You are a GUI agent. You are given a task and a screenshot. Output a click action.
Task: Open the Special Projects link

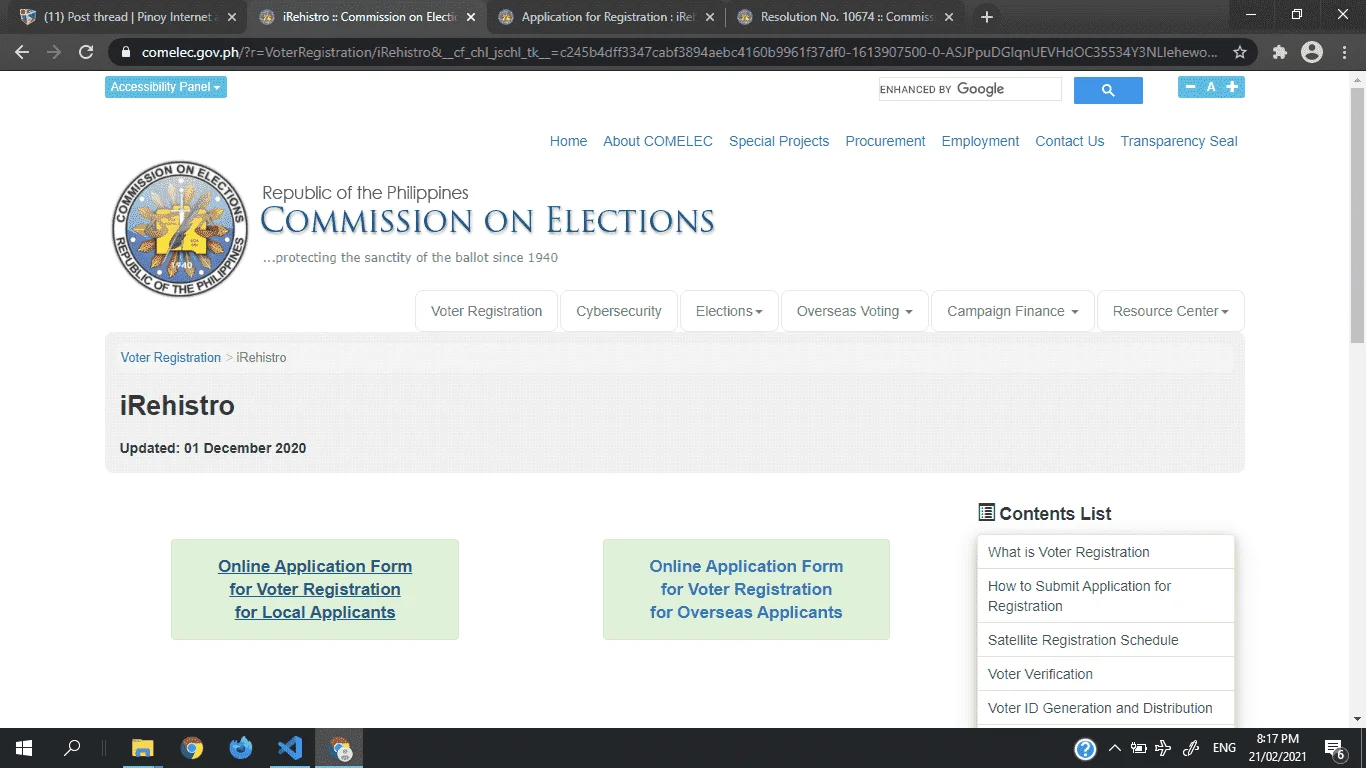tap(779, 141)
